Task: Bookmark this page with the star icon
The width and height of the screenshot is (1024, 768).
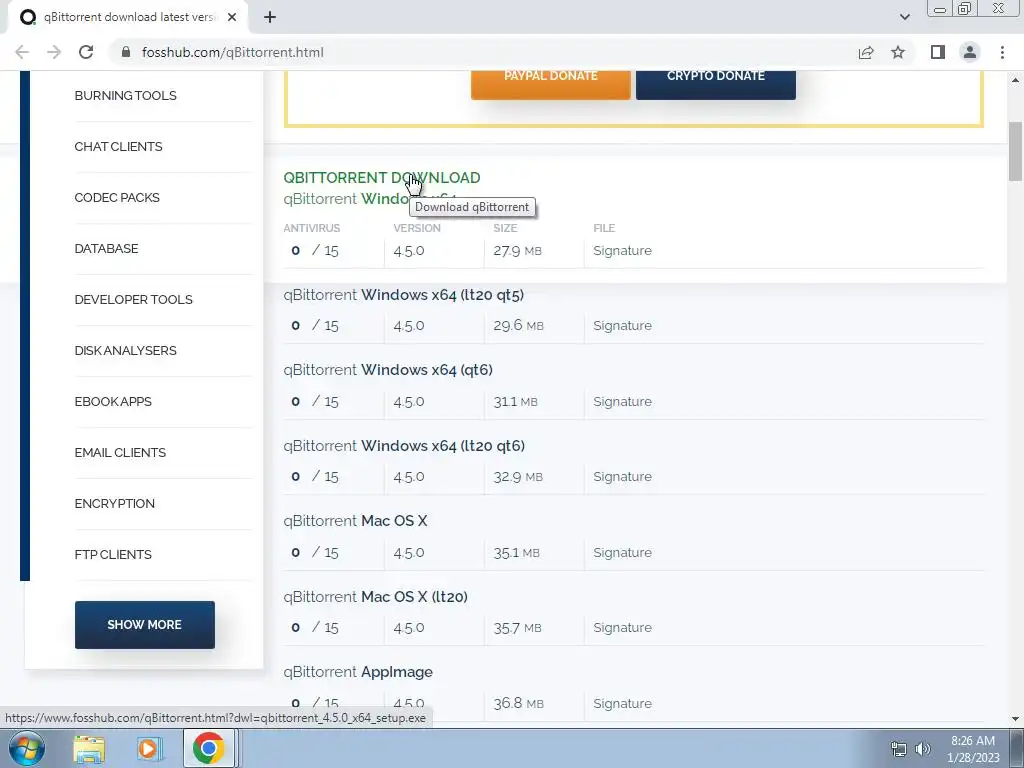Action: (898, 52)
